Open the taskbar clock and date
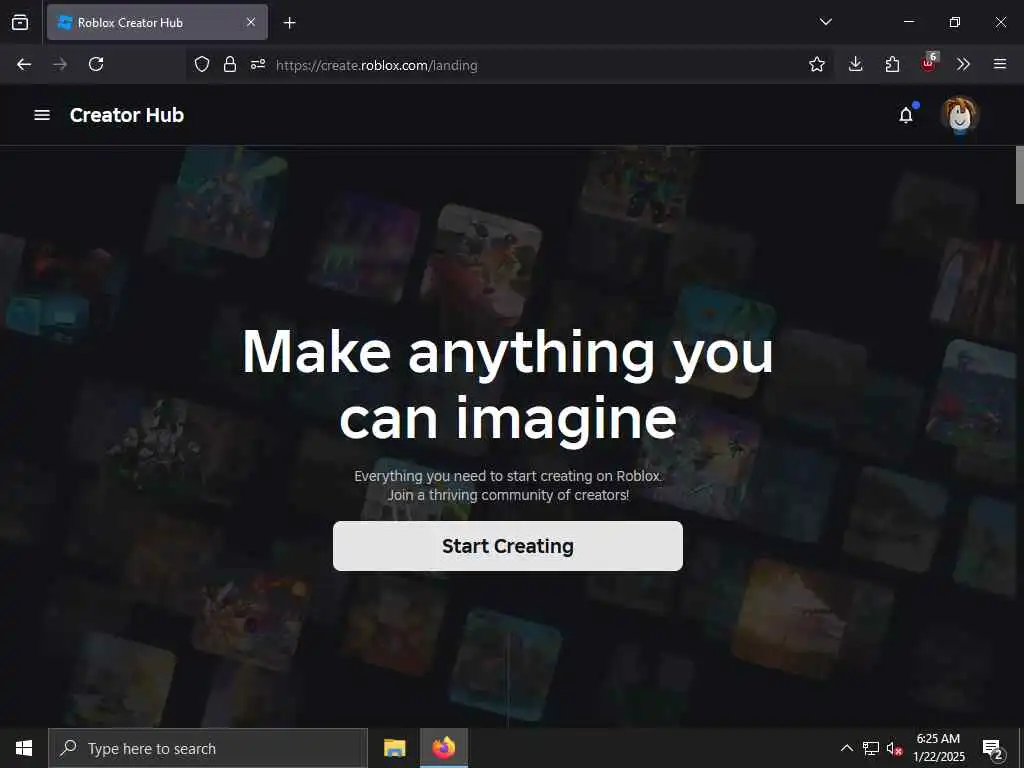This screenshot has height=768, width=1024. coord(938,748)
